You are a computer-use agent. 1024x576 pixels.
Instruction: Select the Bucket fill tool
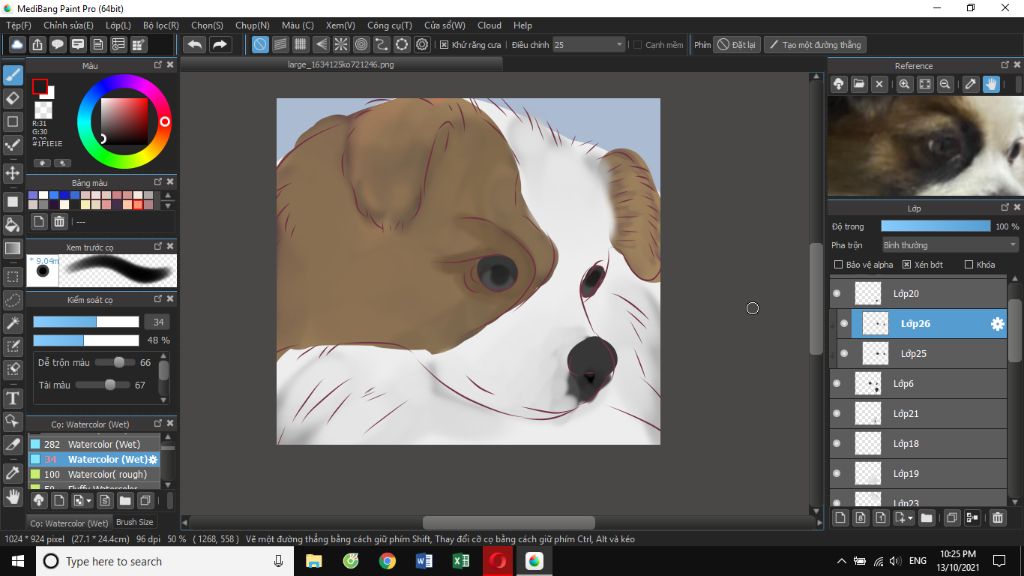13,224
